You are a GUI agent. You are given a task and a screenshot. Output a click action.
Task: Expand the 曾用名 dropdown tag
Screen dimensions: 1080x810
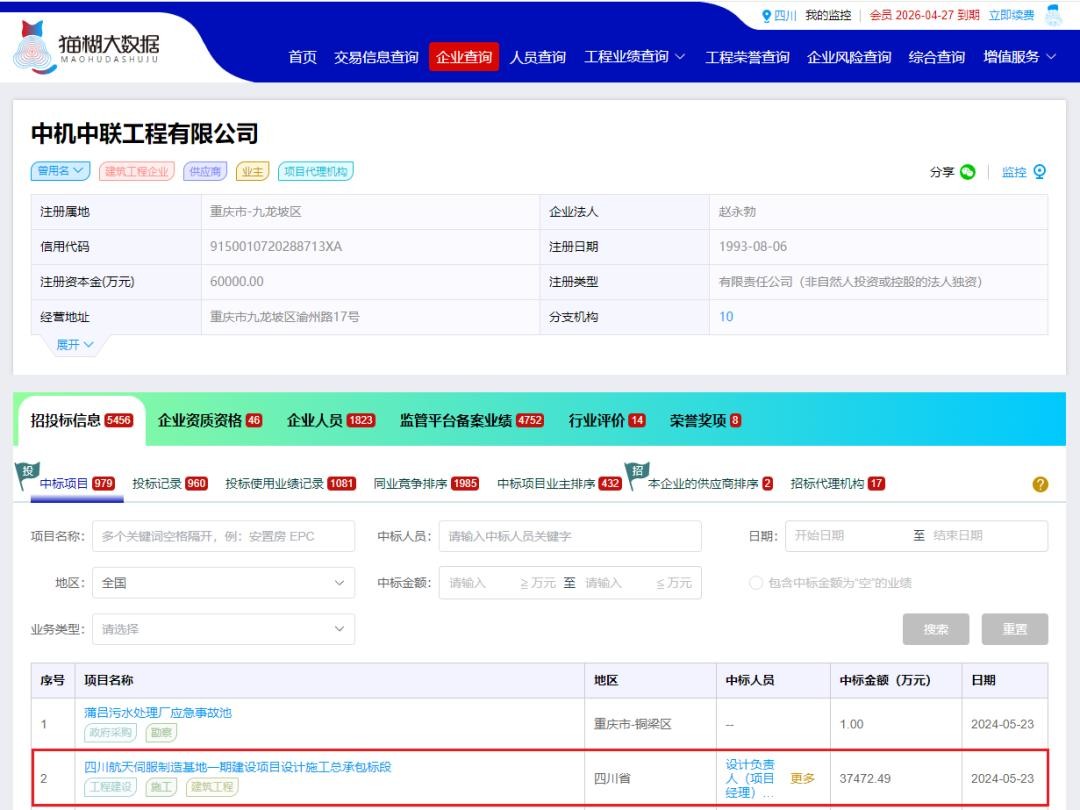[61, 171]
